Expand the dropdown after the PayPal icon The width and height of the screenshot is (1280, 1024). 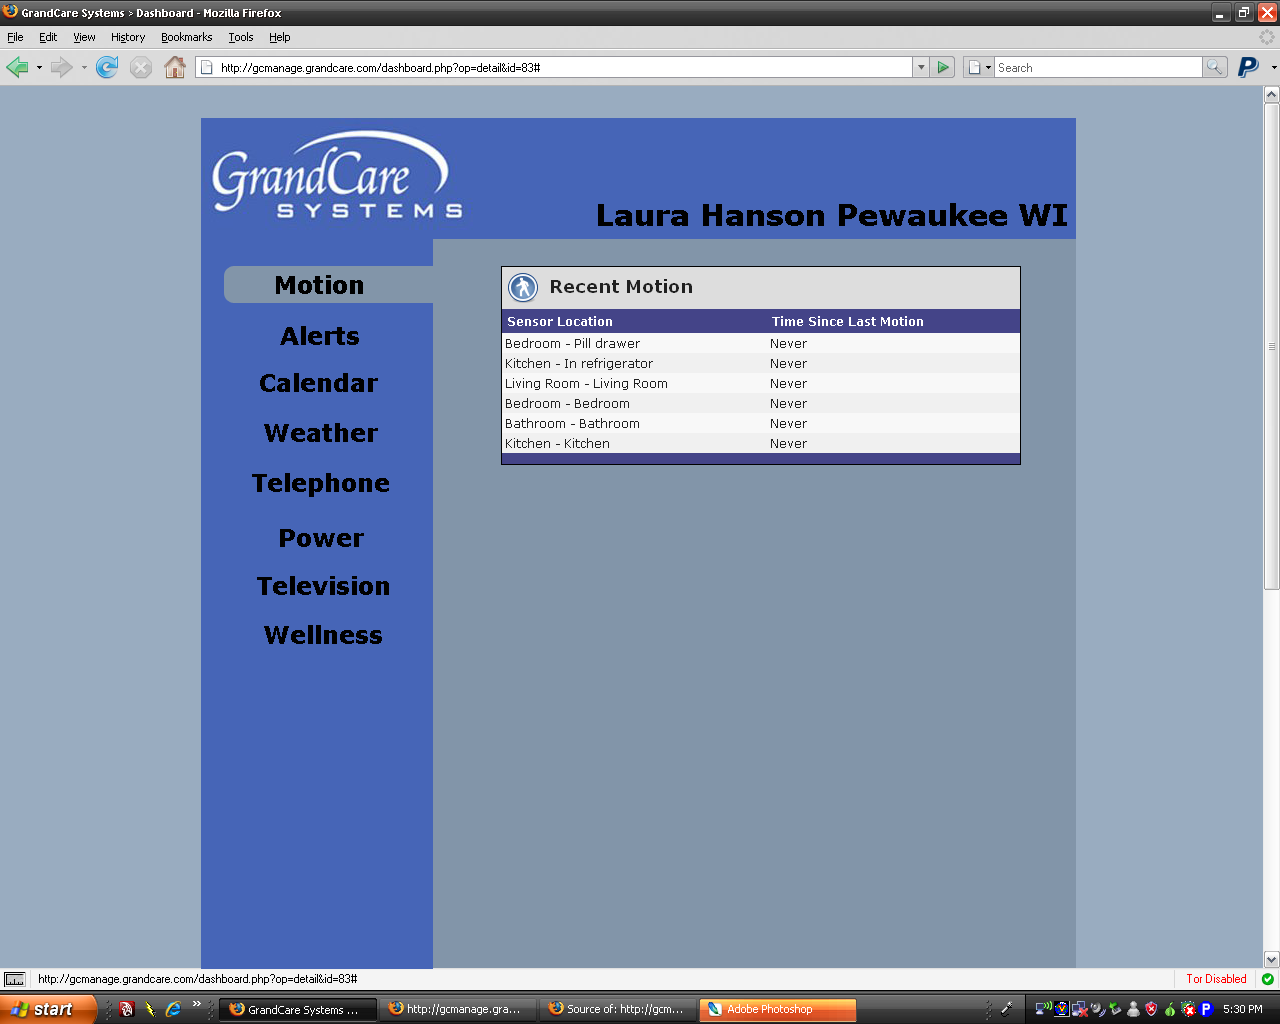1273,67
